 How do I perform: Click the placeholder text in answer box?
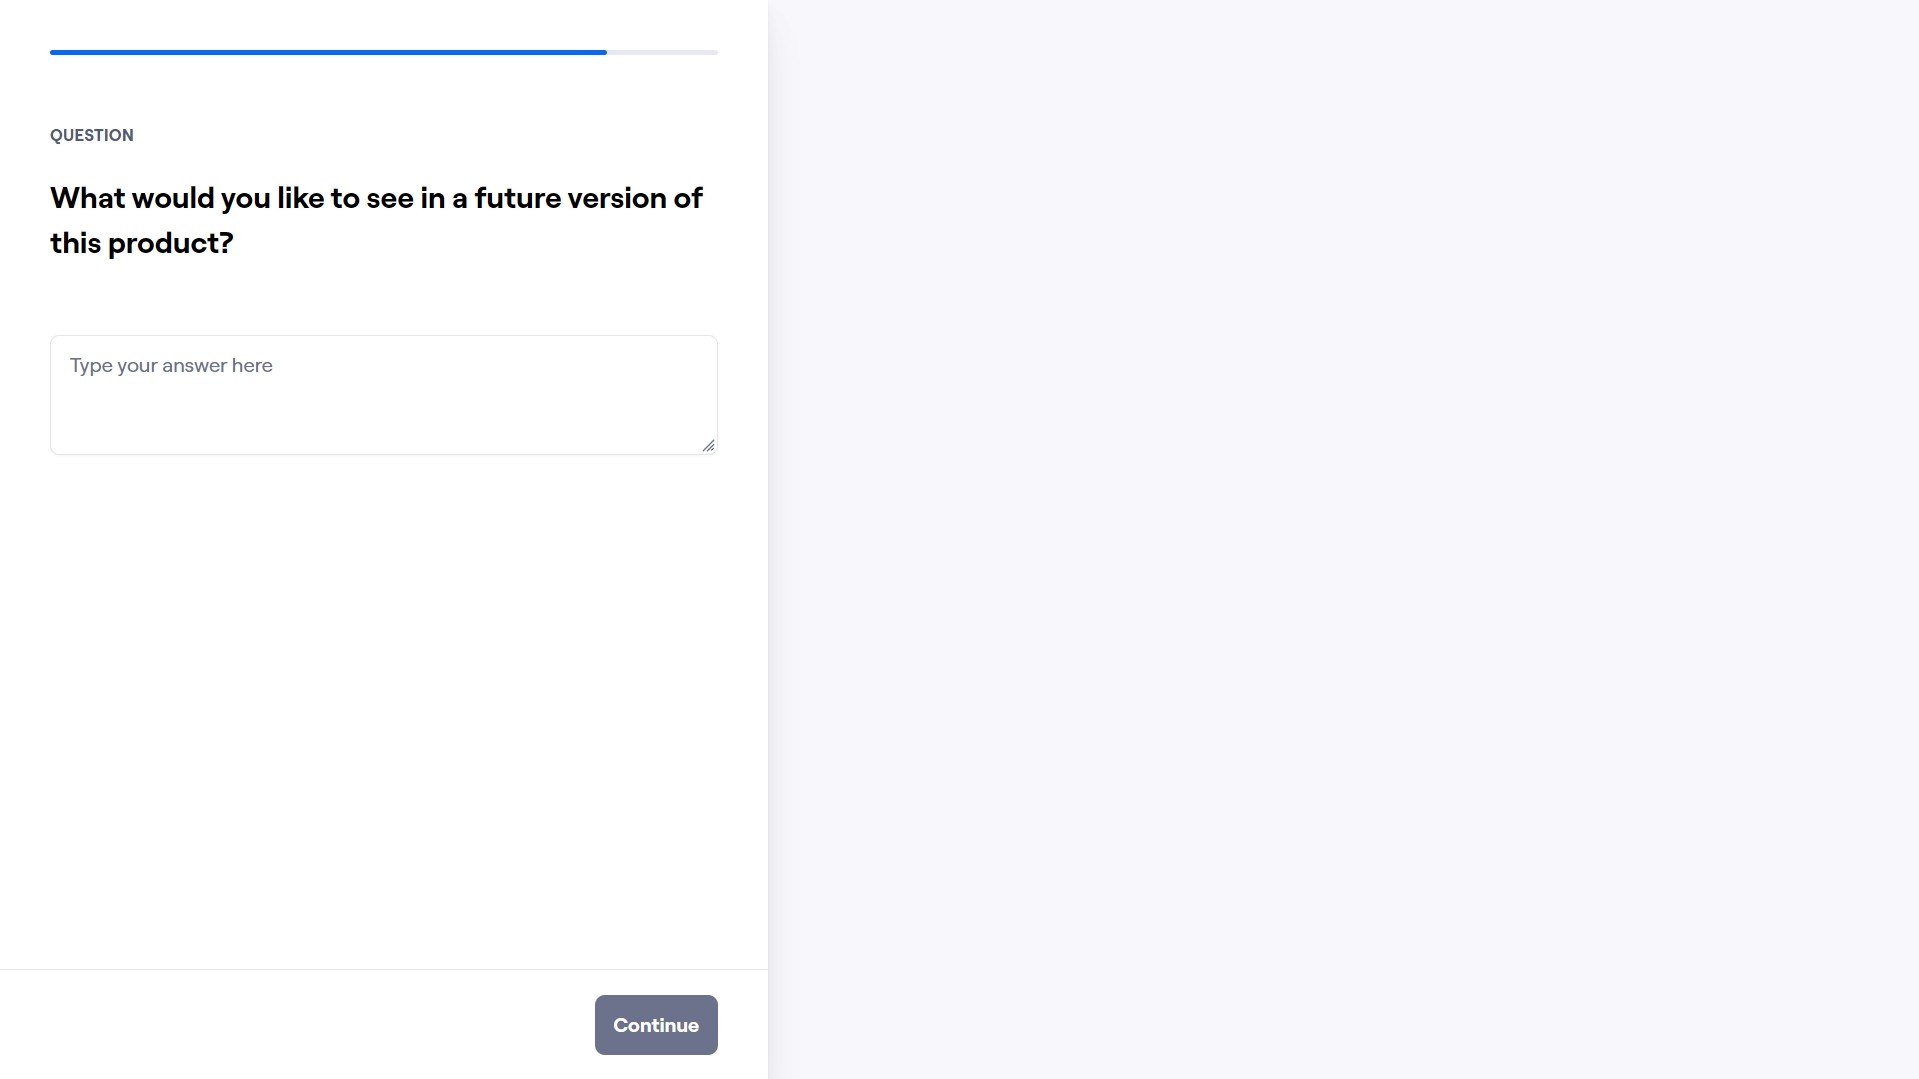tap(171, 365)
